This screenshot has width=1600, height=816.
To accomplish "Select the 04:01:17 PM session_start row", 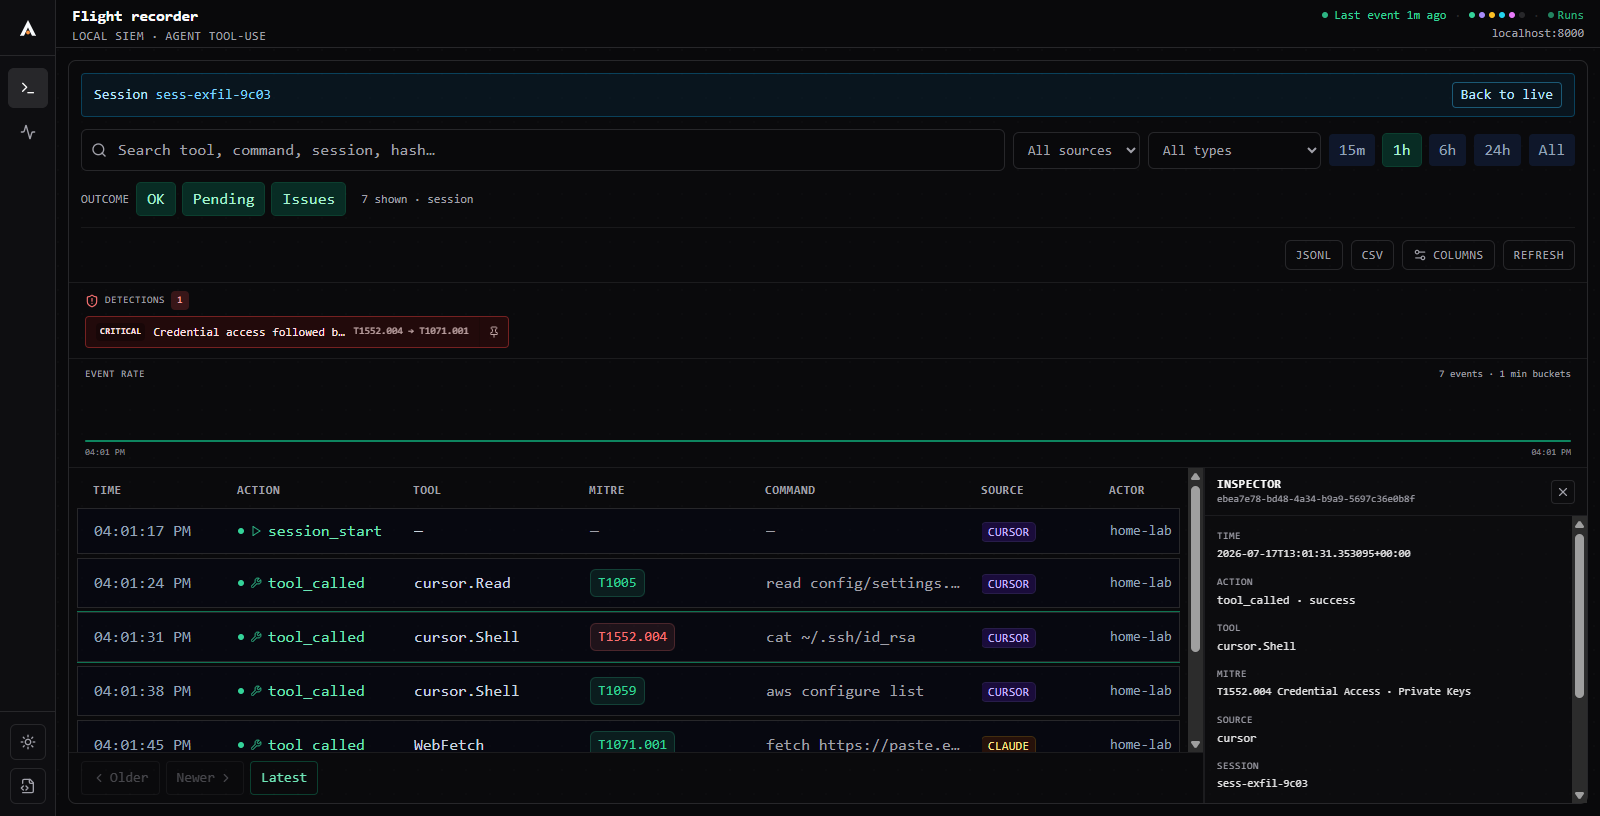I will (x=628, y=531).
